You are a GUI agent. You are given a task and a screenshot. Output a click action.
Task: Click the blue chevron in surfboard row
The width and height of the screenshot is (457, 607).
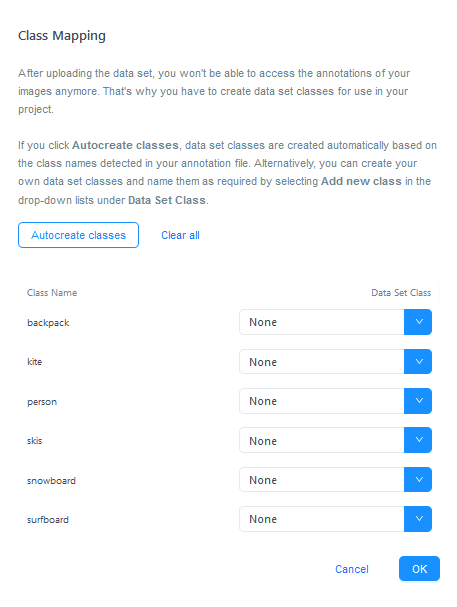click(x=418, y=519)
